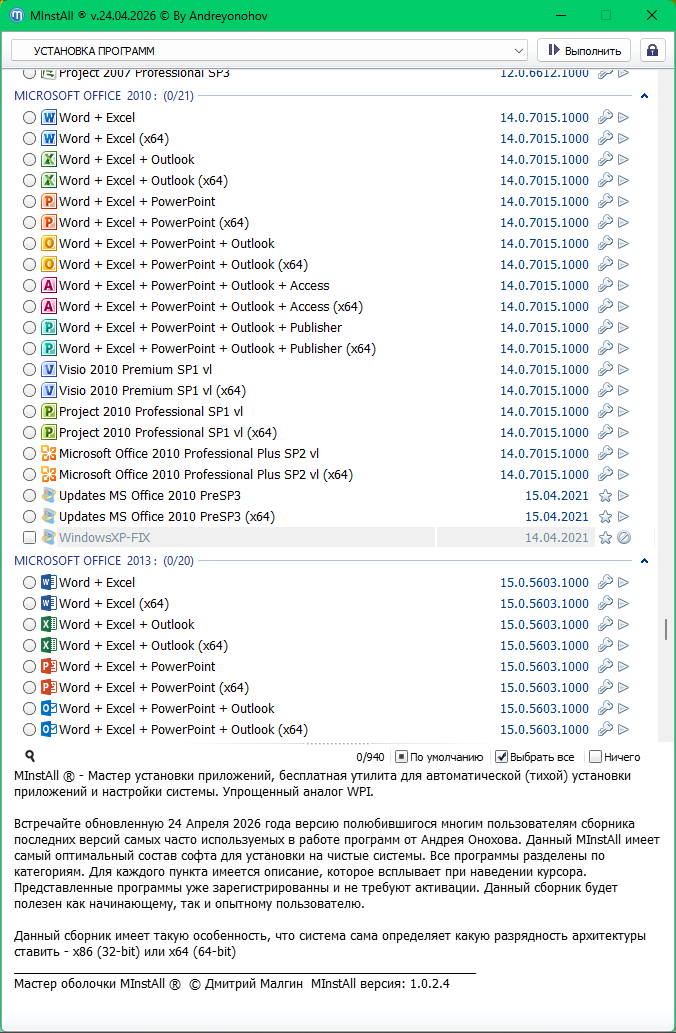The height and width of the screenshot is (1033, 676).
Task: Collapse the MICROSOFT OFFICE 2013 section
Action: tap(644, 561)
